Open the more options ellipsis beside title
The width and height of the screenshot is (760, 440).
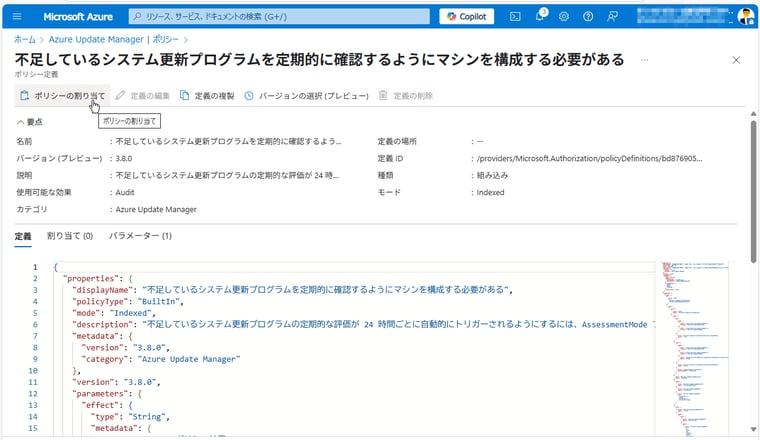[644, 60]
